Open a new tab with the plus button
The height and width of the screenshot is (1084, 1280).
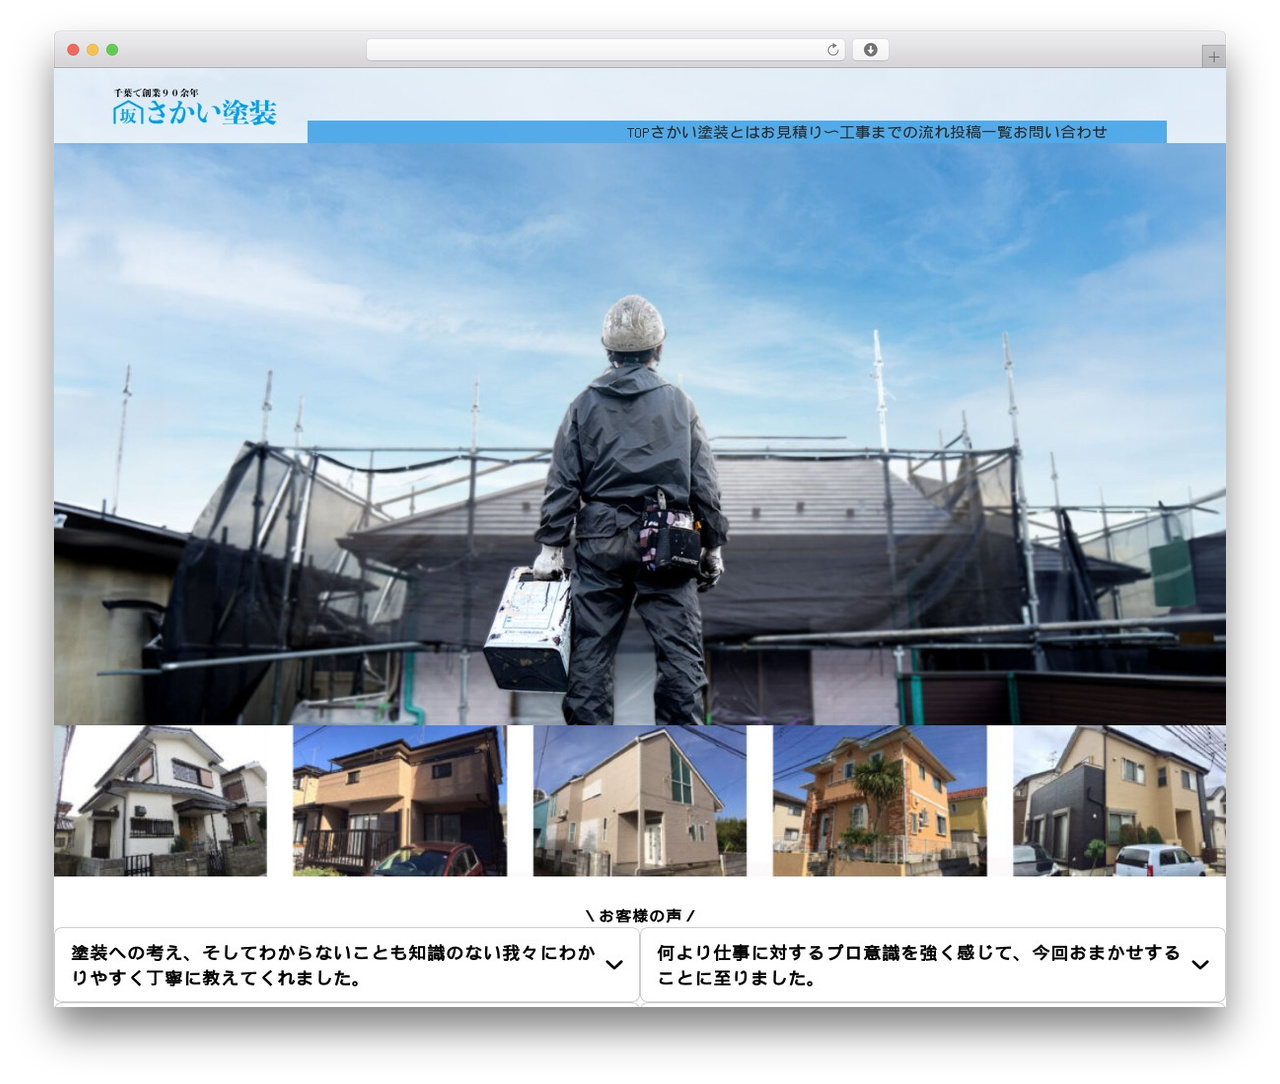click(x=1213, y=57)
